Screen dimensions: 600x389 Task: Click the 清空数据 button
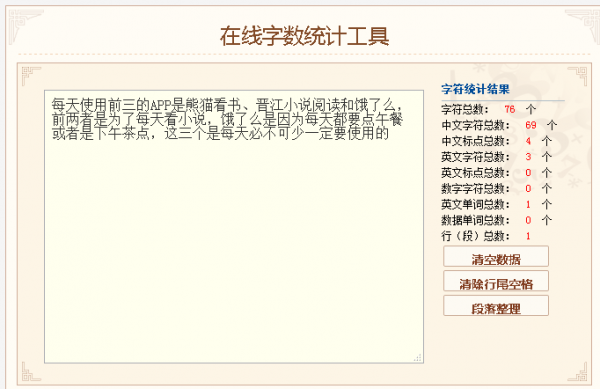click(x=496, y=256)
